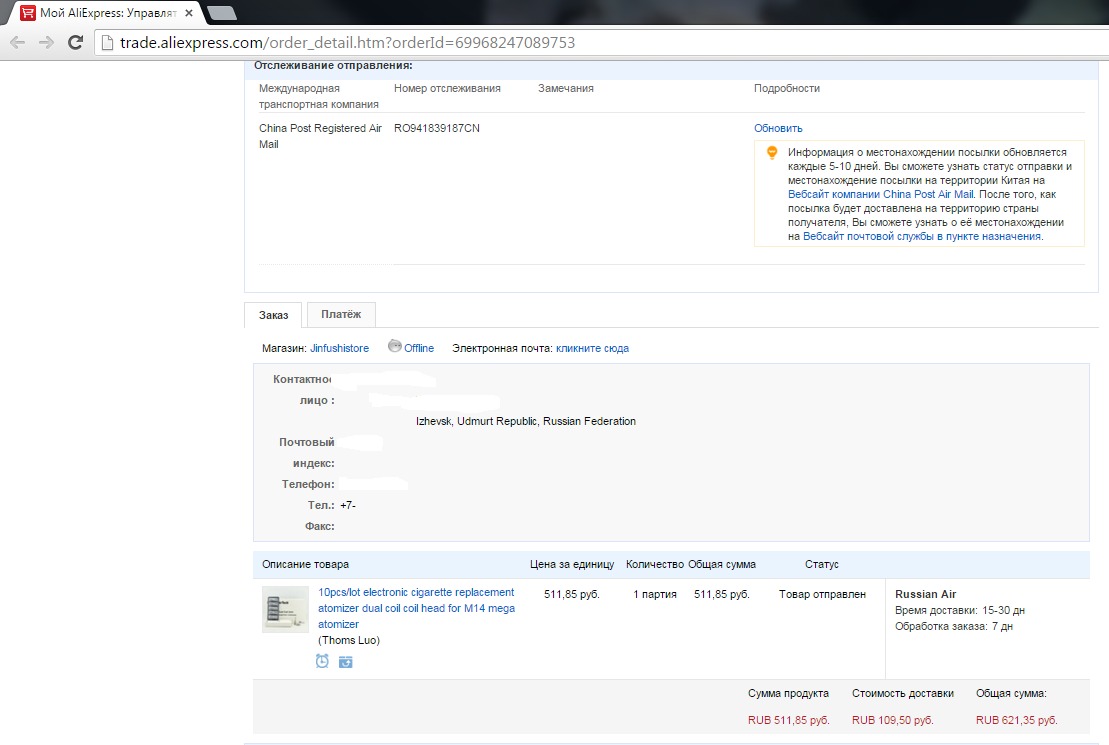Click the 1 партия quantity cell
1109x745 pixels.
pos(655,594)
